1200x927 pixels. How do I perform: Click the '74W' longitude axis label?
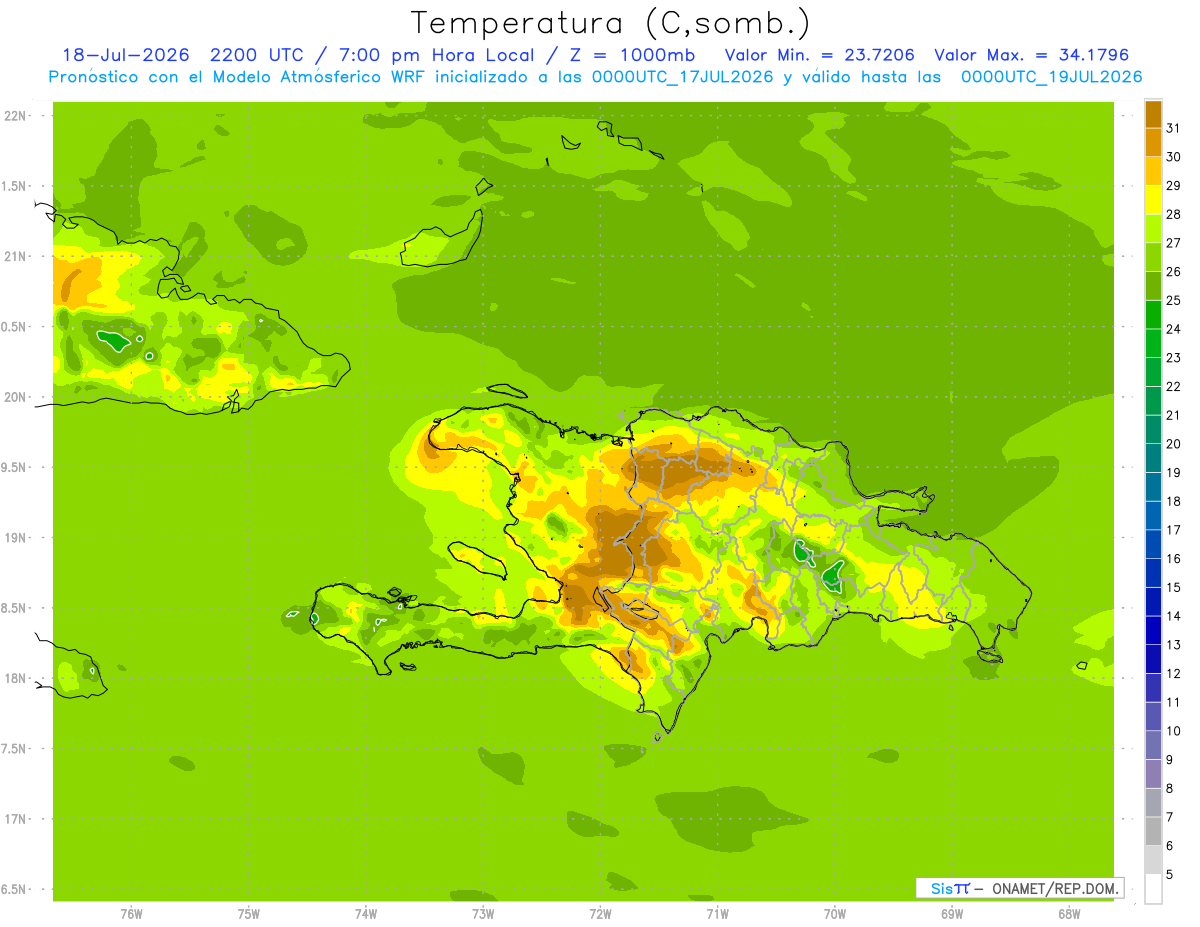(366, 913)
